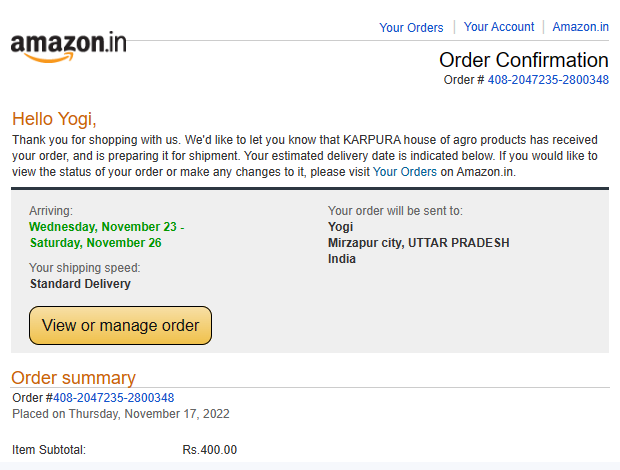Select the Saturday, November 26 date text
Screen dimensions: 620x470
pyautogui.click(x=96, y=242)
